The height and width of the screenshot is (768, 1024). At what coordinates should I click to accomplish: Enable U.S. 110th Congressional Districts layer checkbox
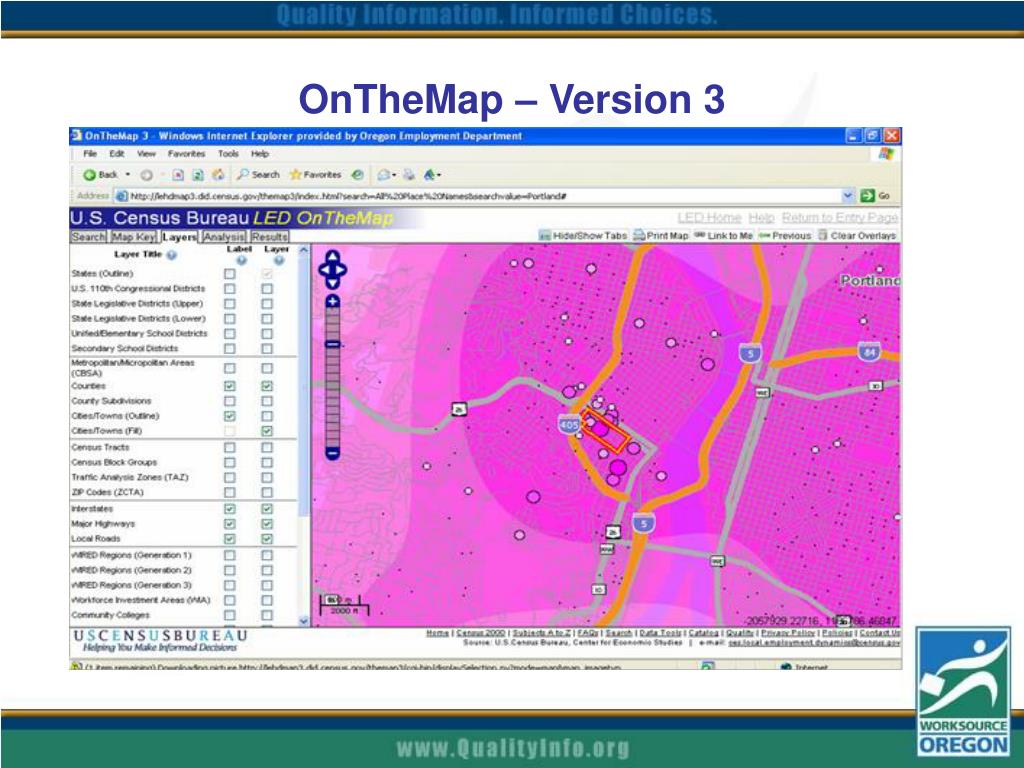pyautogui.click(x=267, y=289)
